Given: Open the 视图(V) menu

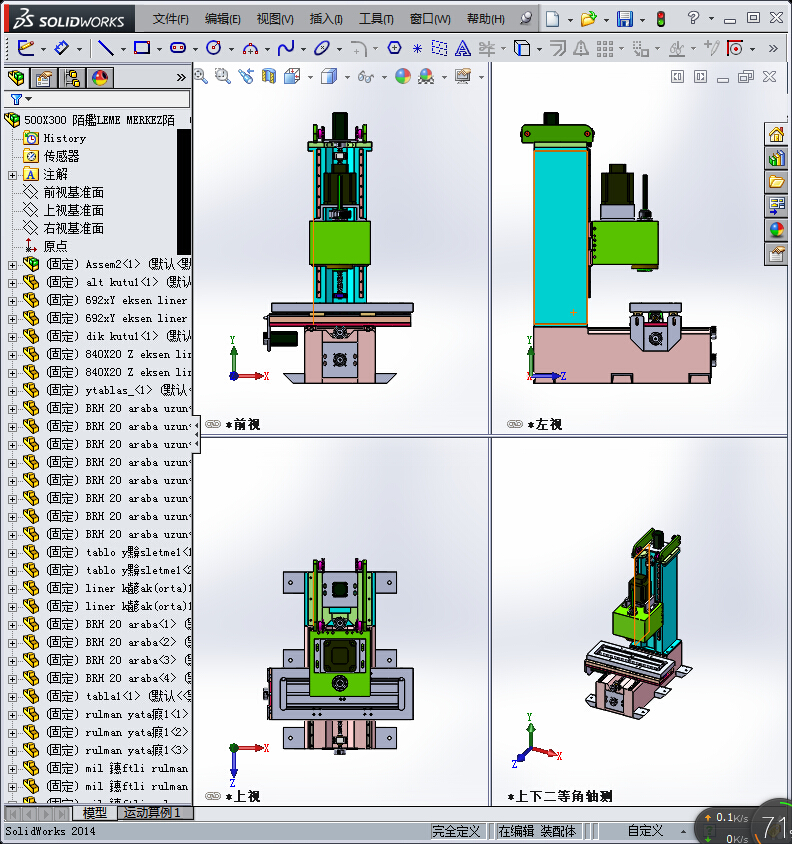Looking at the screenshot, I should 275,19.
